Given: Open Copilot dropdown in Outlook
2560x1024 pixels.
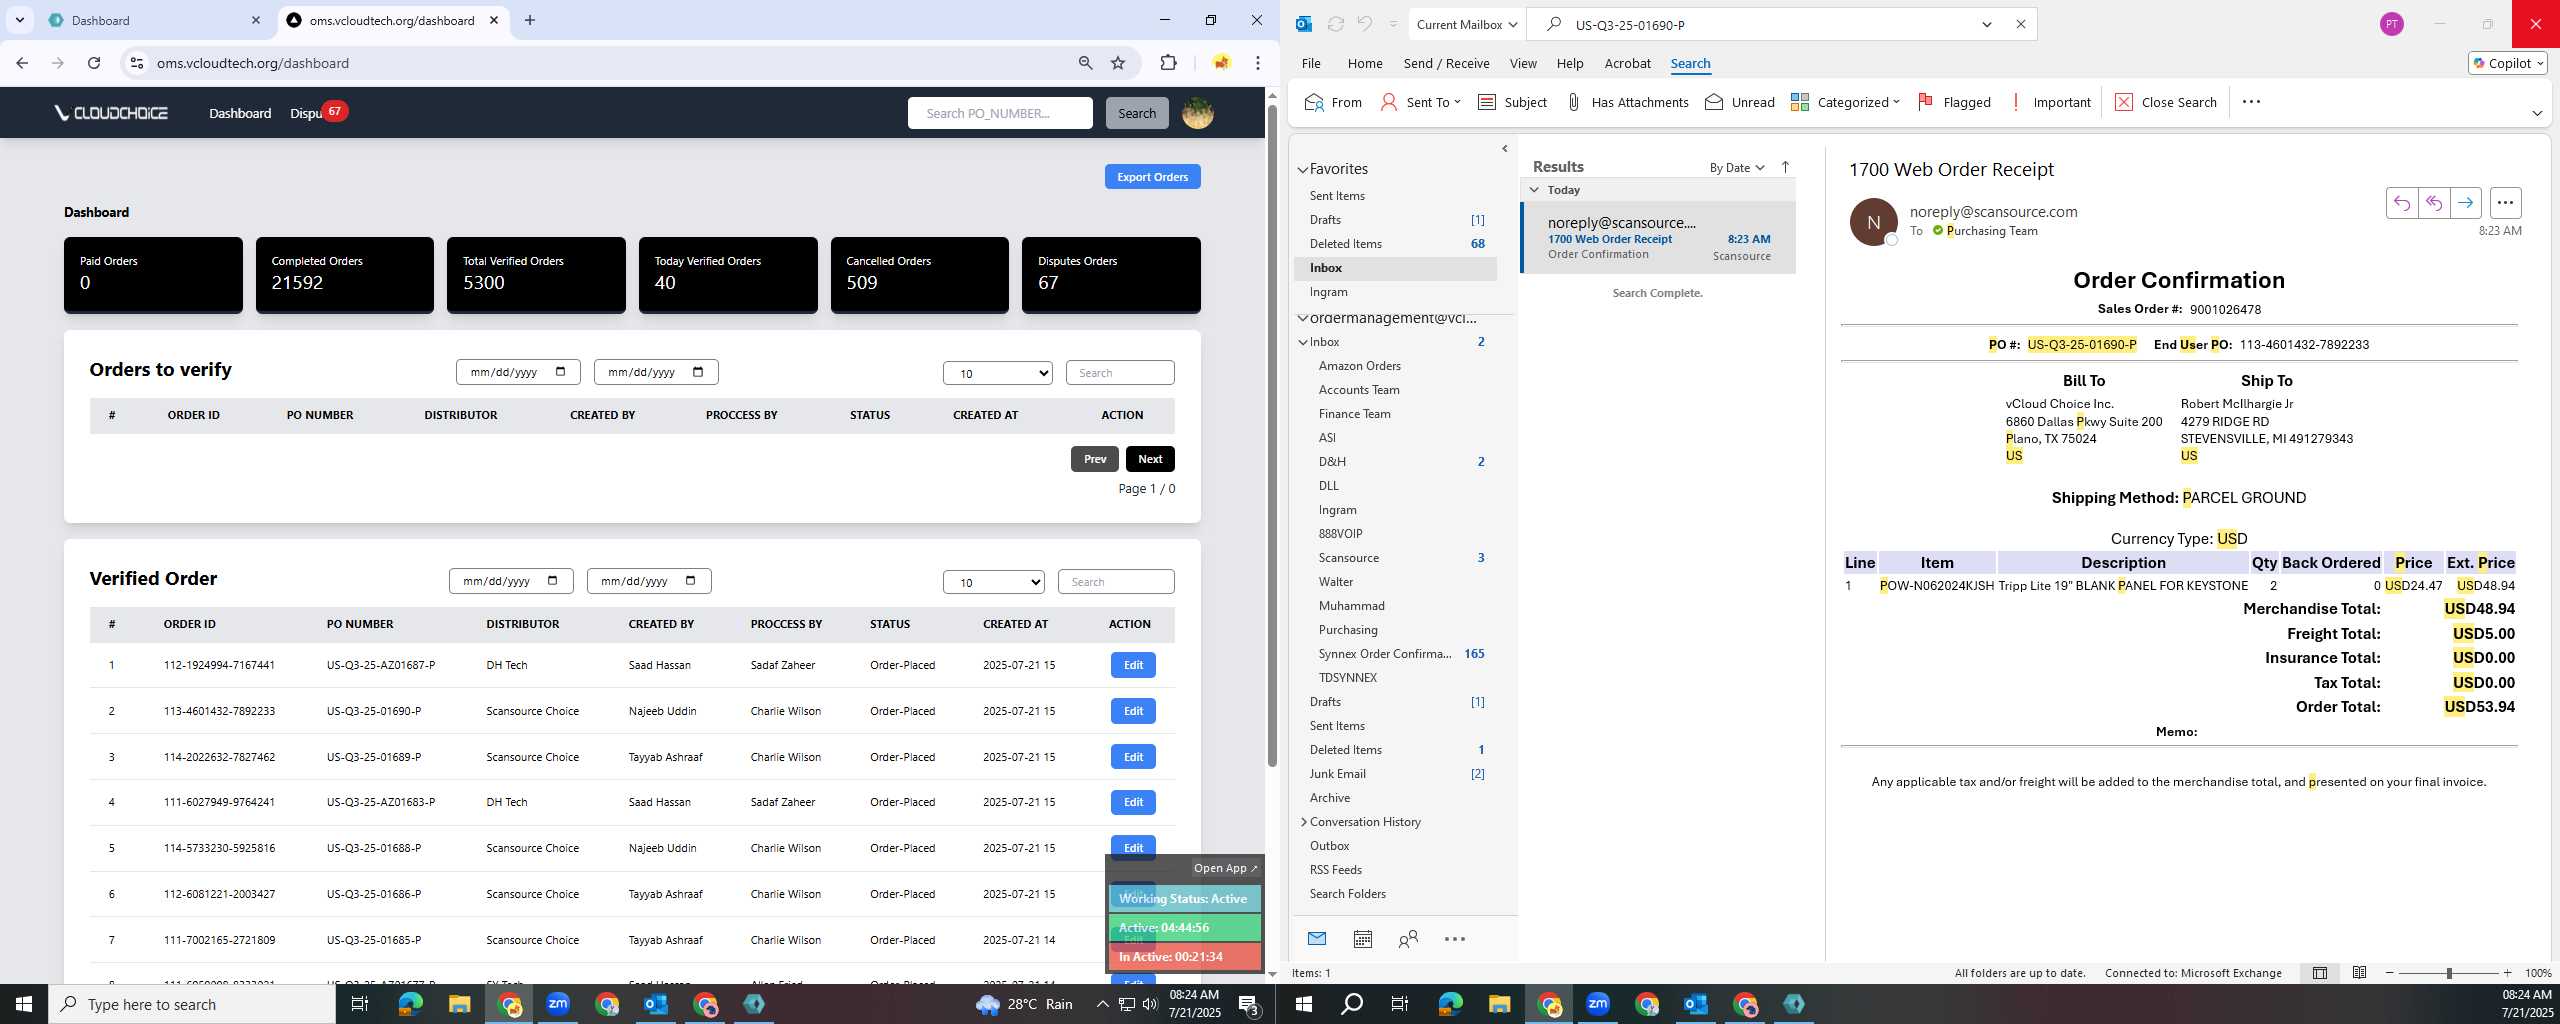Looking at the screenshot, I should coord(2508,63).
